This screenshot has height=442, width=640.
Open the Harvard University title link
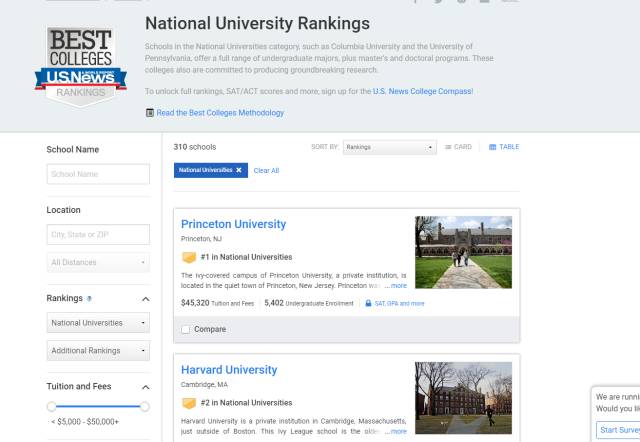click(229, 370)
